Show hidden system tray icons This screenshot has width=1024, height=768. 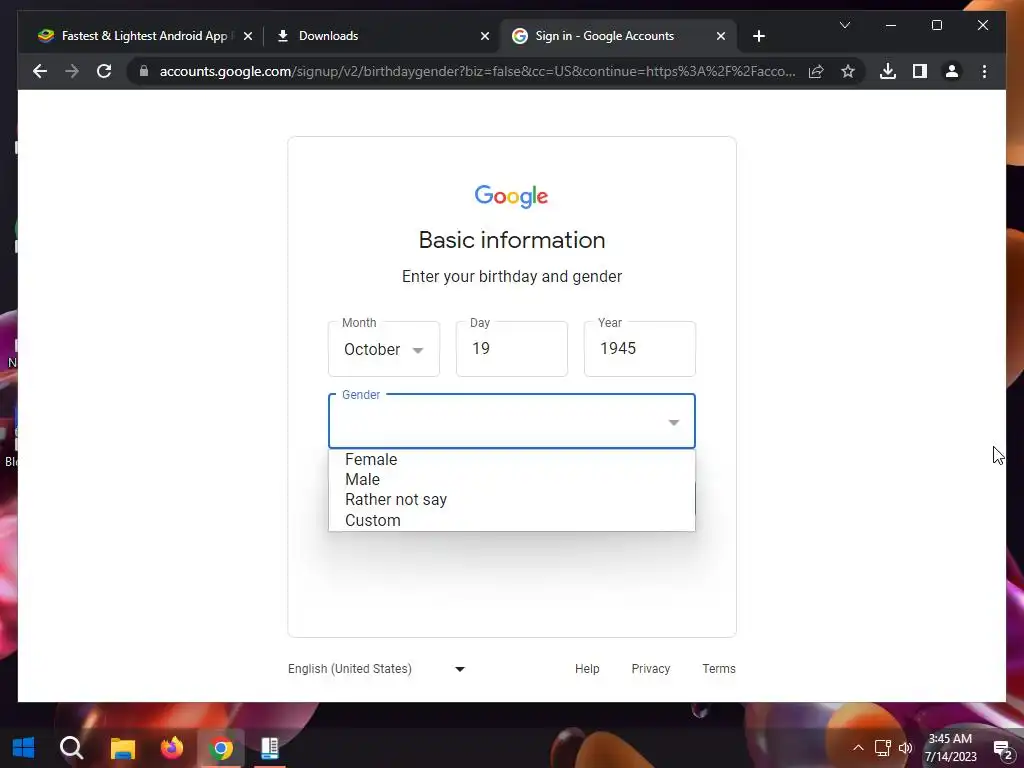coord(858,748)
